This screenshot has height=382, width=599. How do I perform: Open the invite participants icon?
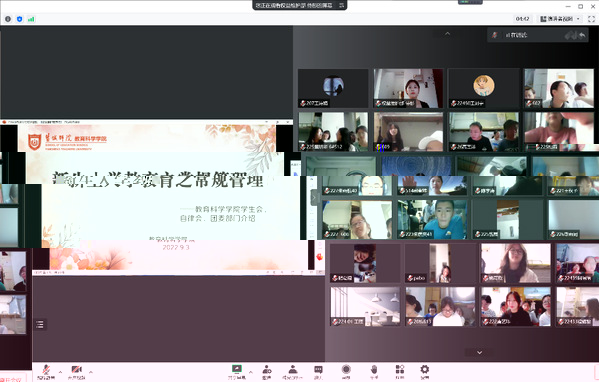coord(267,372)
